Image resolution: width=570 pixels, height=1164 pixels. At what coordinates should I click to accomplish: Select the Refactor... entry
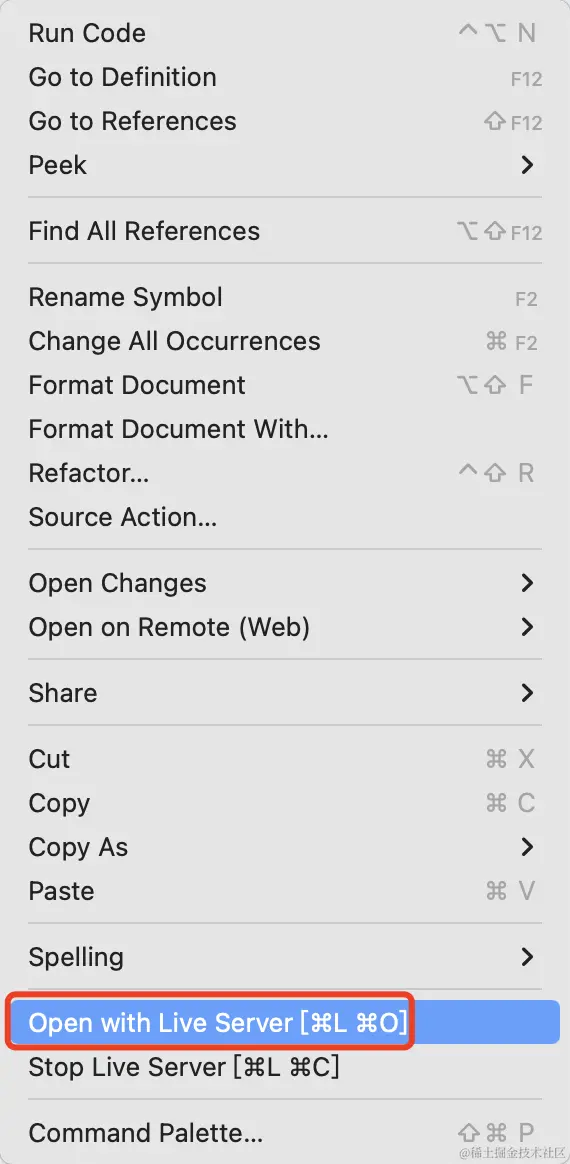(x=285, y=473)
